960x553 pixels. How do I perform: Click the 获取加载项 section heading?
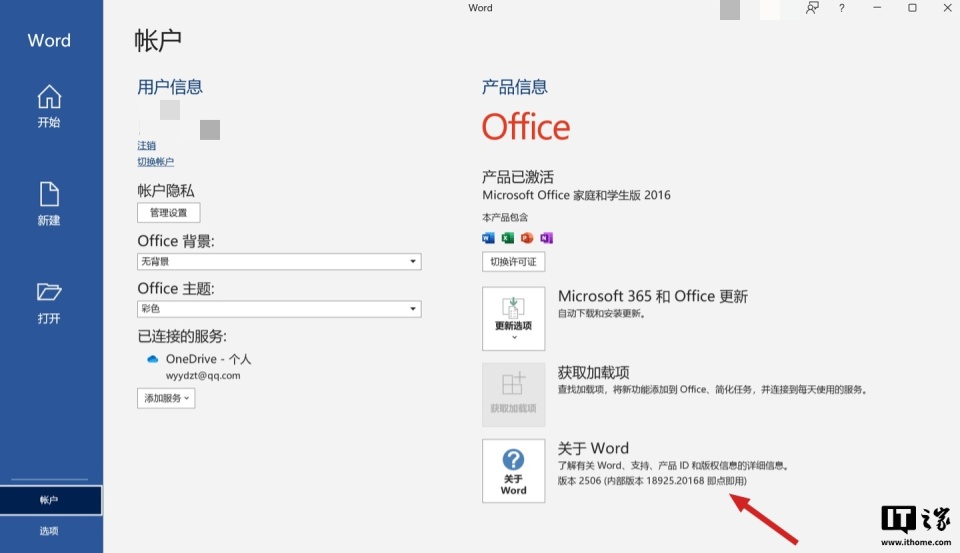pyautogui.click(x=593, y=372)
